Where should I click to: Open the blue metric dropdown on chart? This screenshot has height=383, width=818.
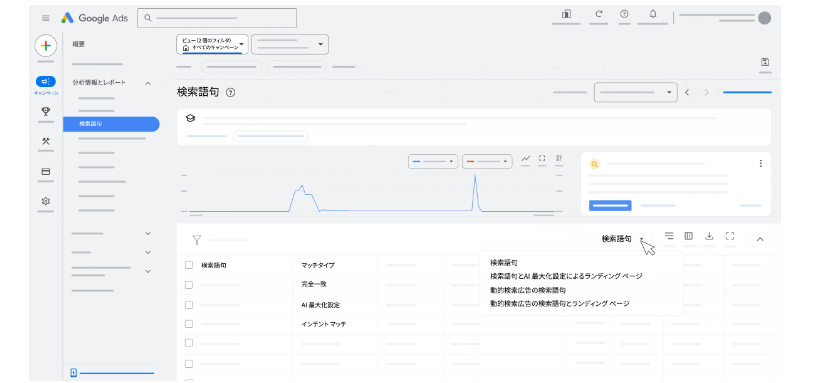pyautogui.click(x=433, y=161)
